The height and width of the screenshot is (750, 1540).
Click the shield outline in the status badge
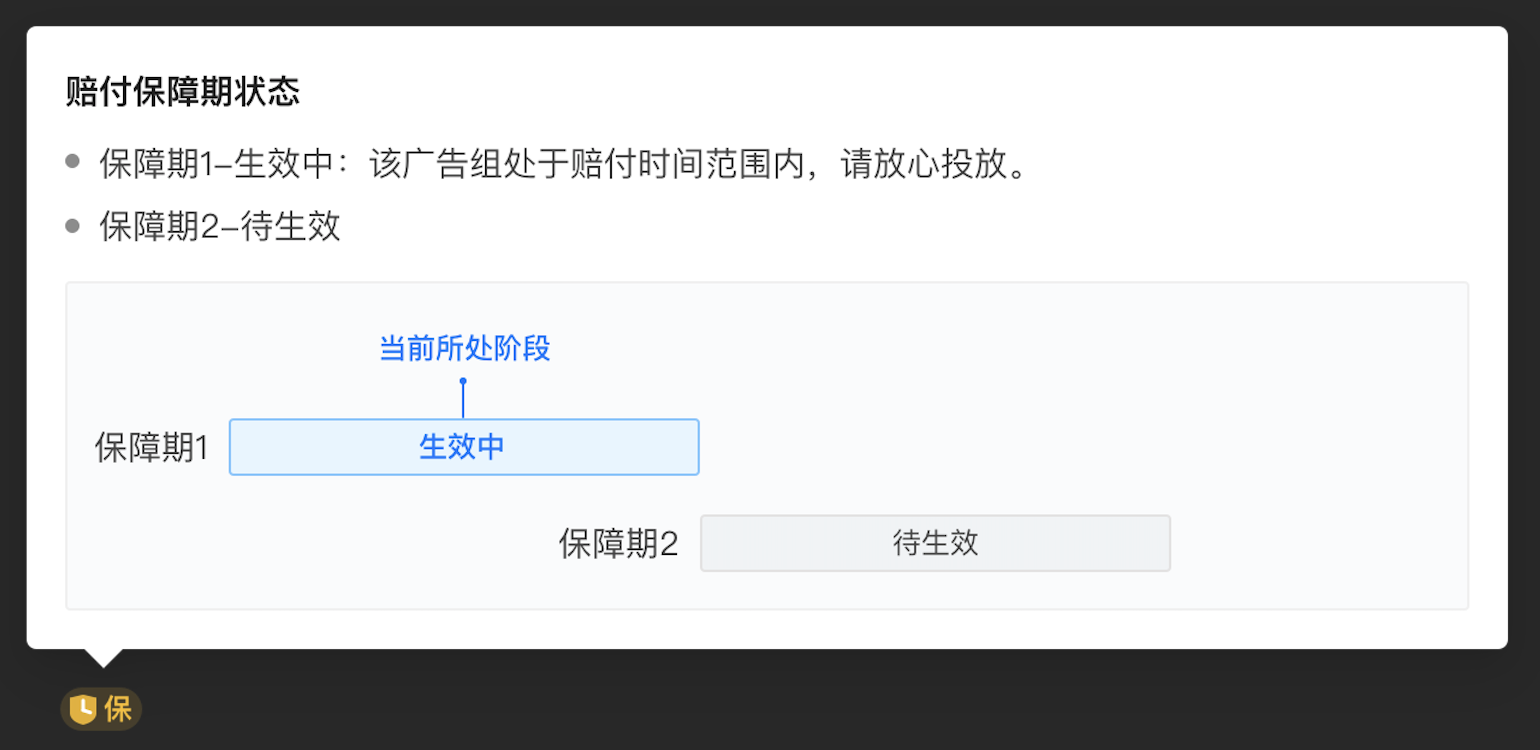[82, 708]
